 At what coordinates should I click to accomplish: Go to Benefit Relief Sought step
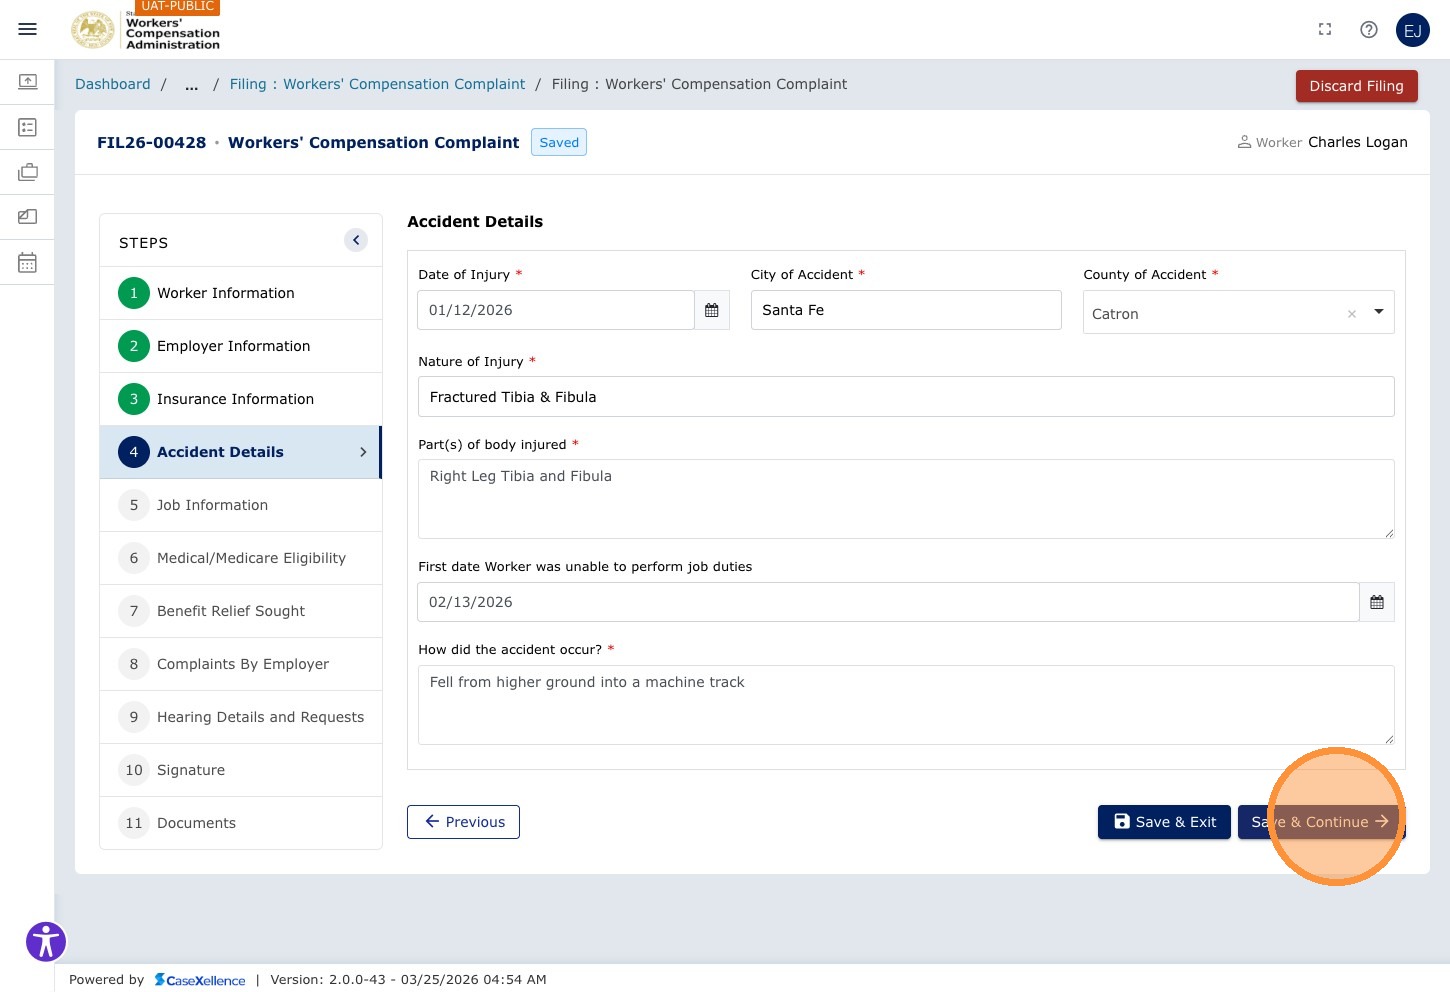click(x=241, y=611)
